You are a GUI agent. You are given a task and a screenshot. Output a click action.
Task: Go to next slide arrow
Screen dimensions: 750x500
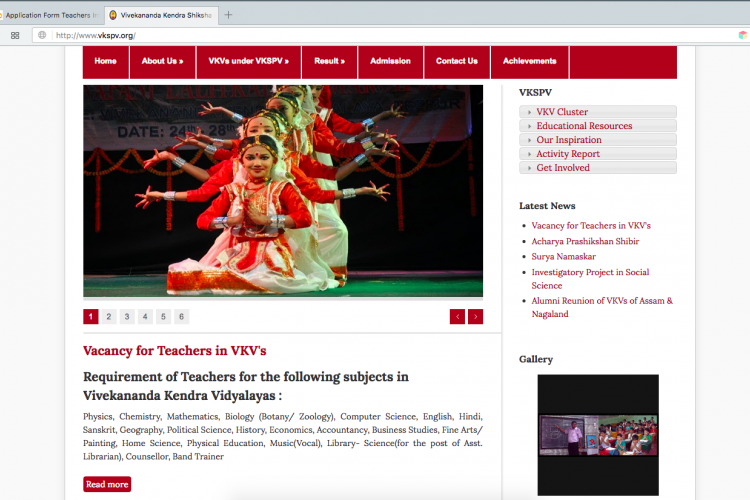point(475,316)
